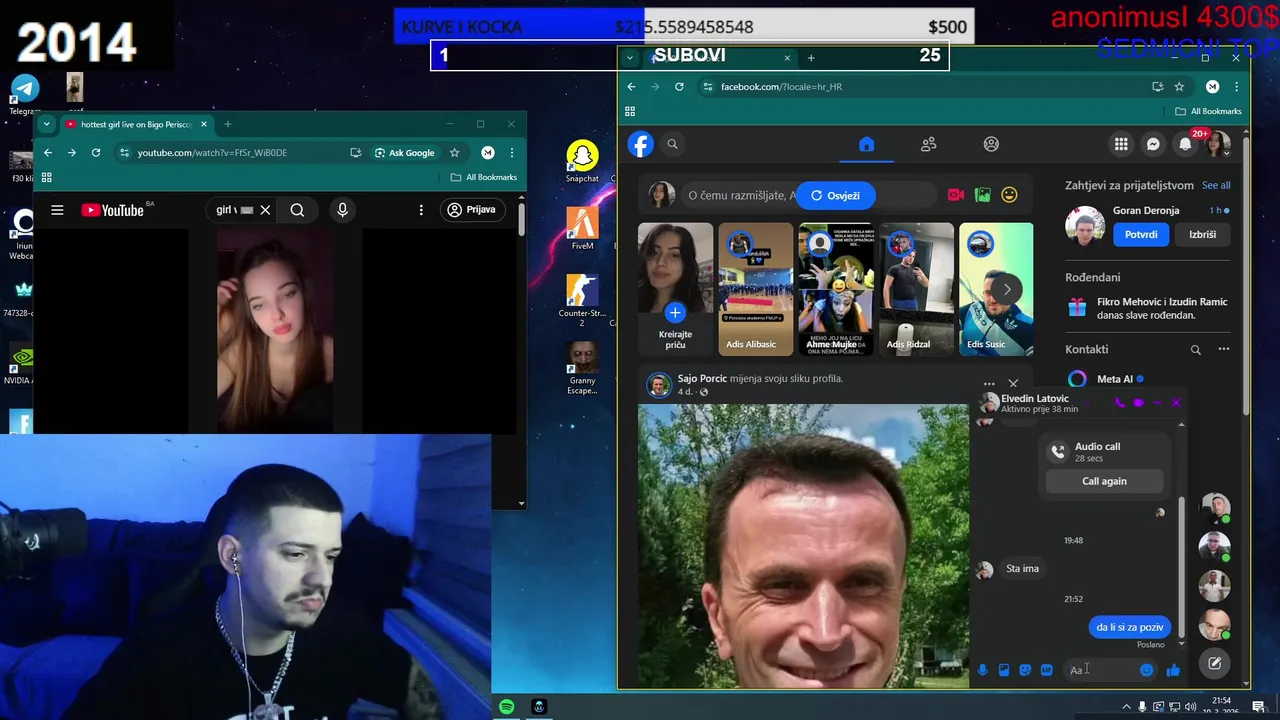Open the tab search dropdown in YouTube window

click(46, 124)
